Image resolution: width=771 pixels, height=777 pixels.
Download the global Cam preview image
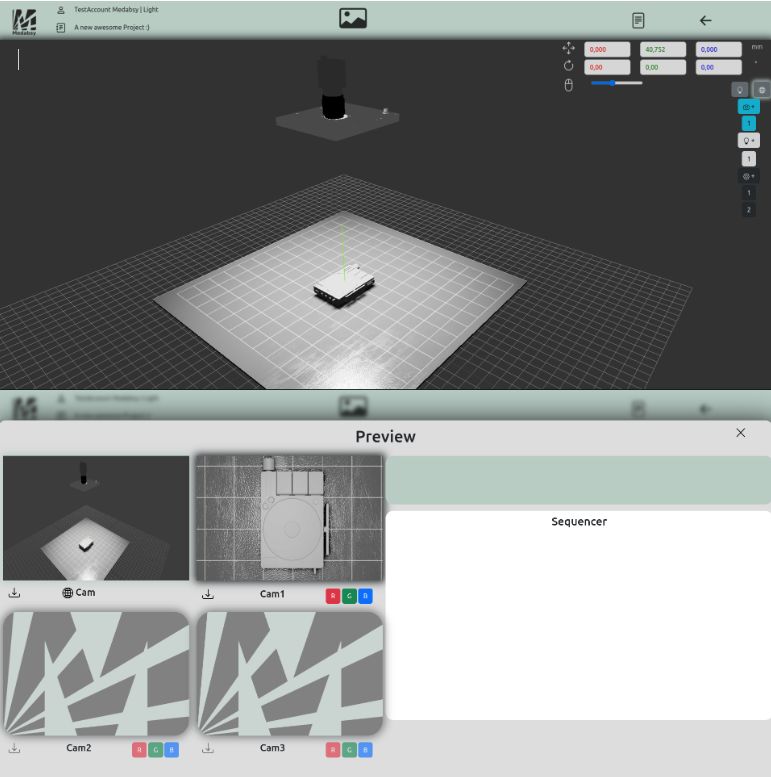15,593
